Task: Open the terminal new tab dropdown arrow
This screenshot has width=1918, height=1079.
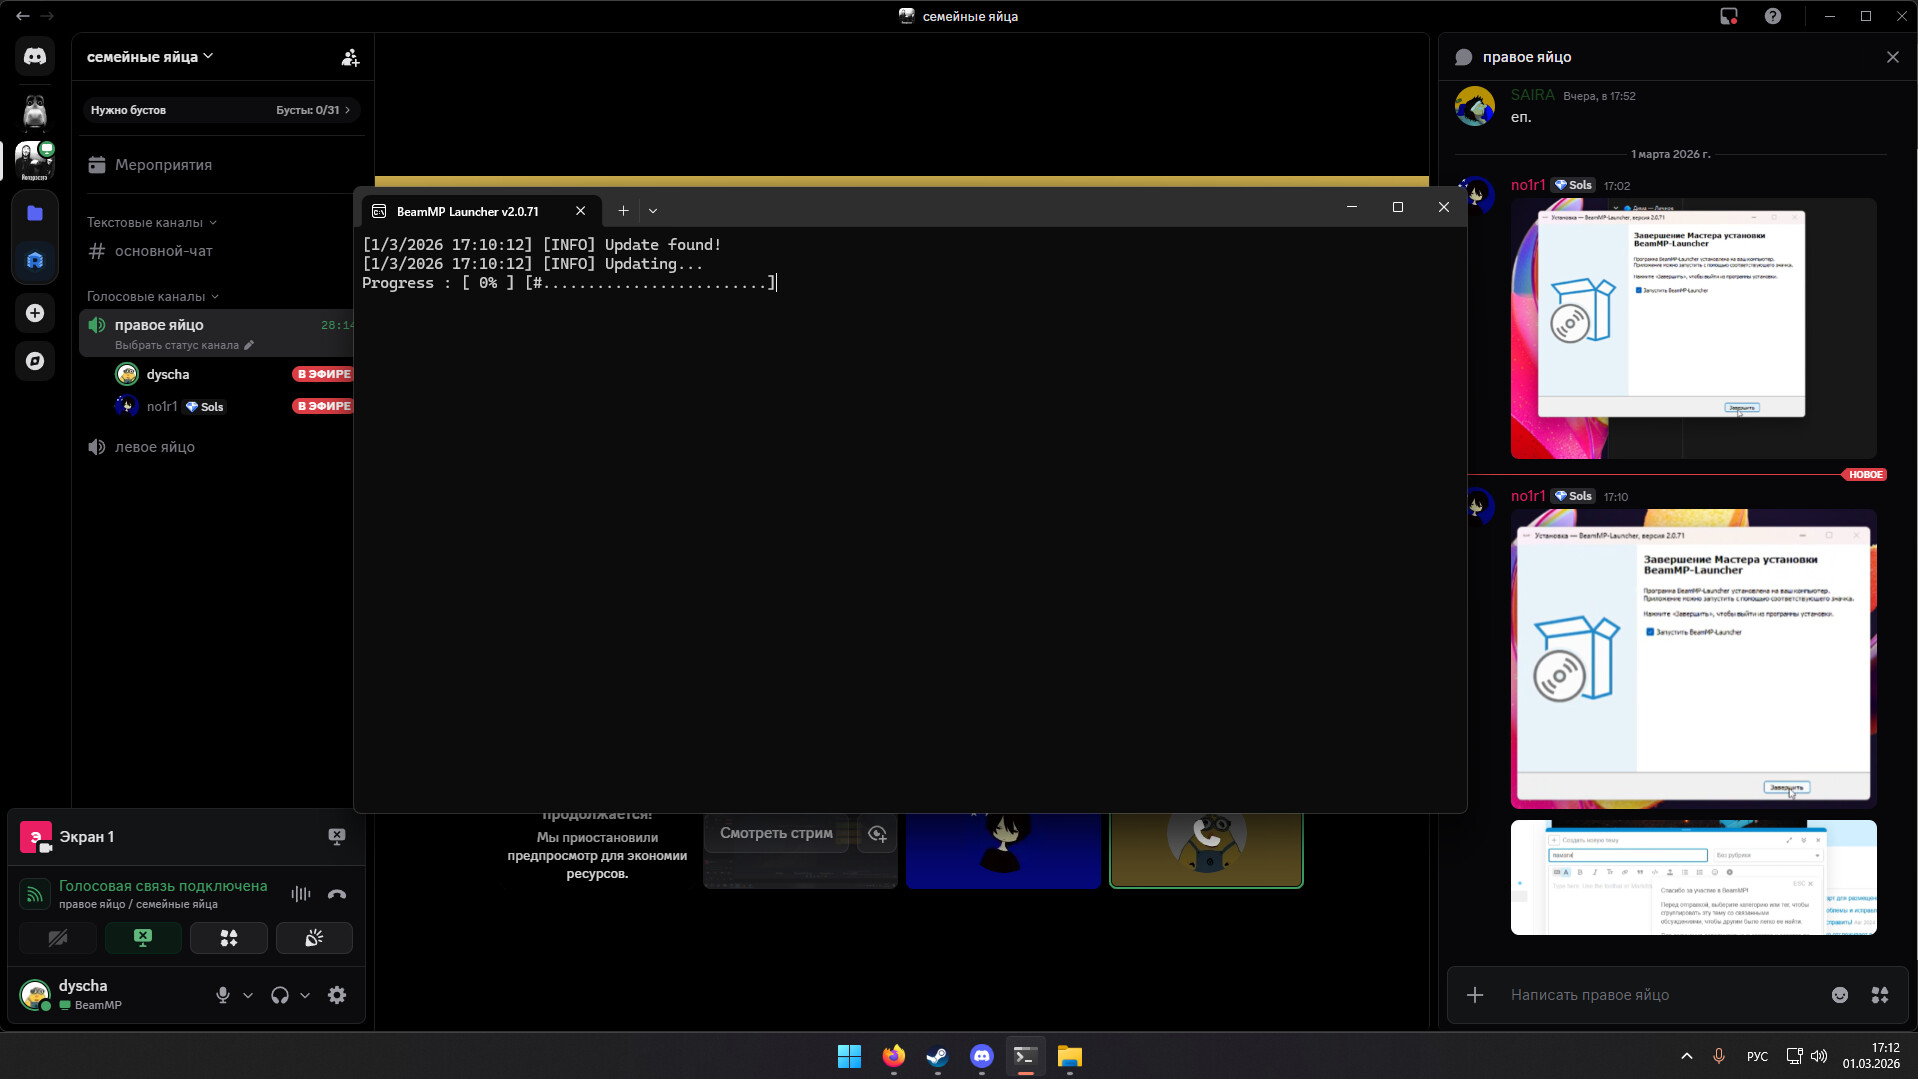Action: point(653,211)
